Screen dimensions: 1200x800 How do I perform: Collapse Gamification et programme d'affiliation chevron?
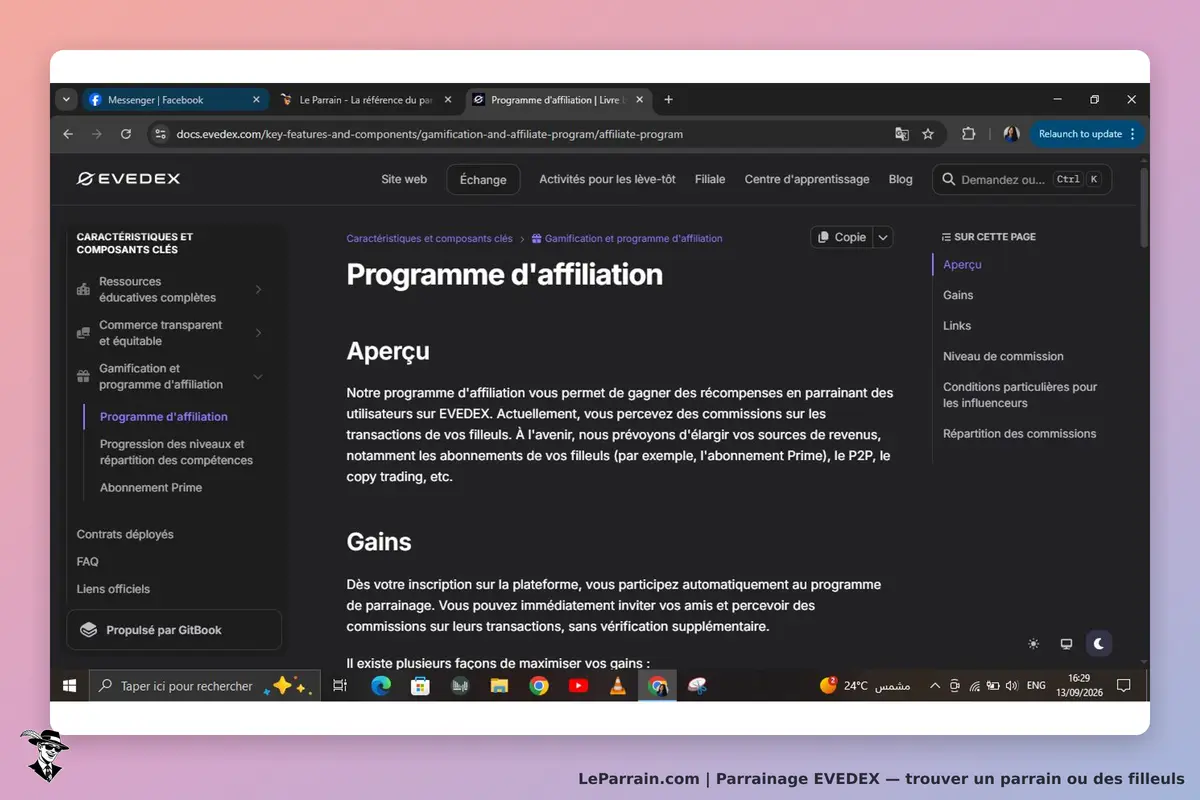[258, 377]
